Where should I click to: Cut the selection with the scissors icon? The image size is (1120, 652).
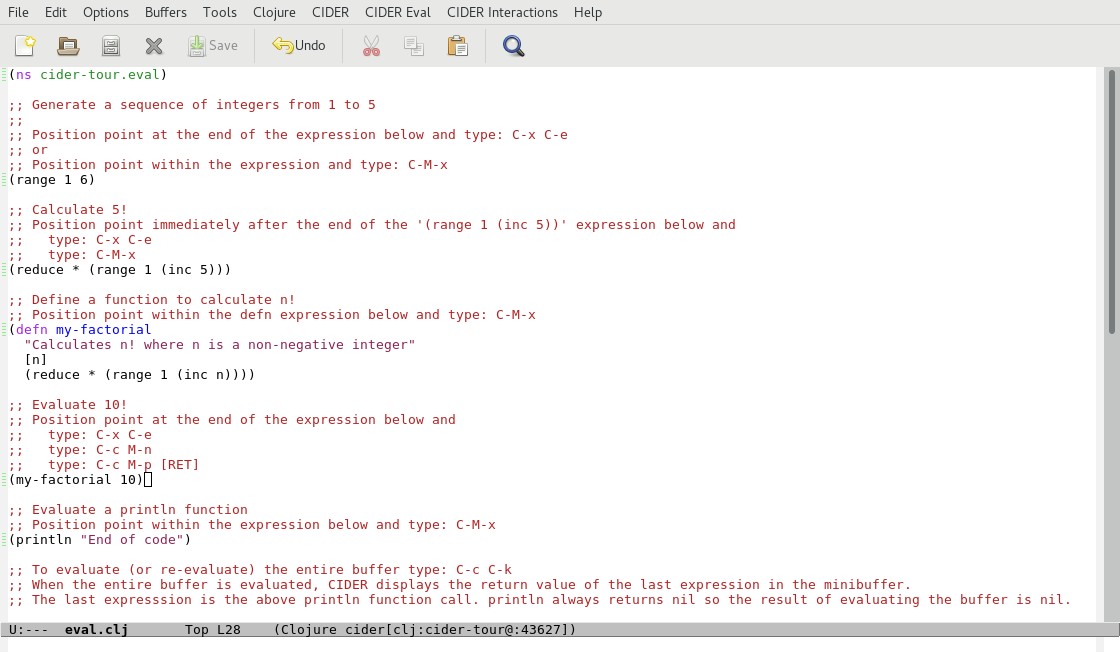[x=371, y=46]
